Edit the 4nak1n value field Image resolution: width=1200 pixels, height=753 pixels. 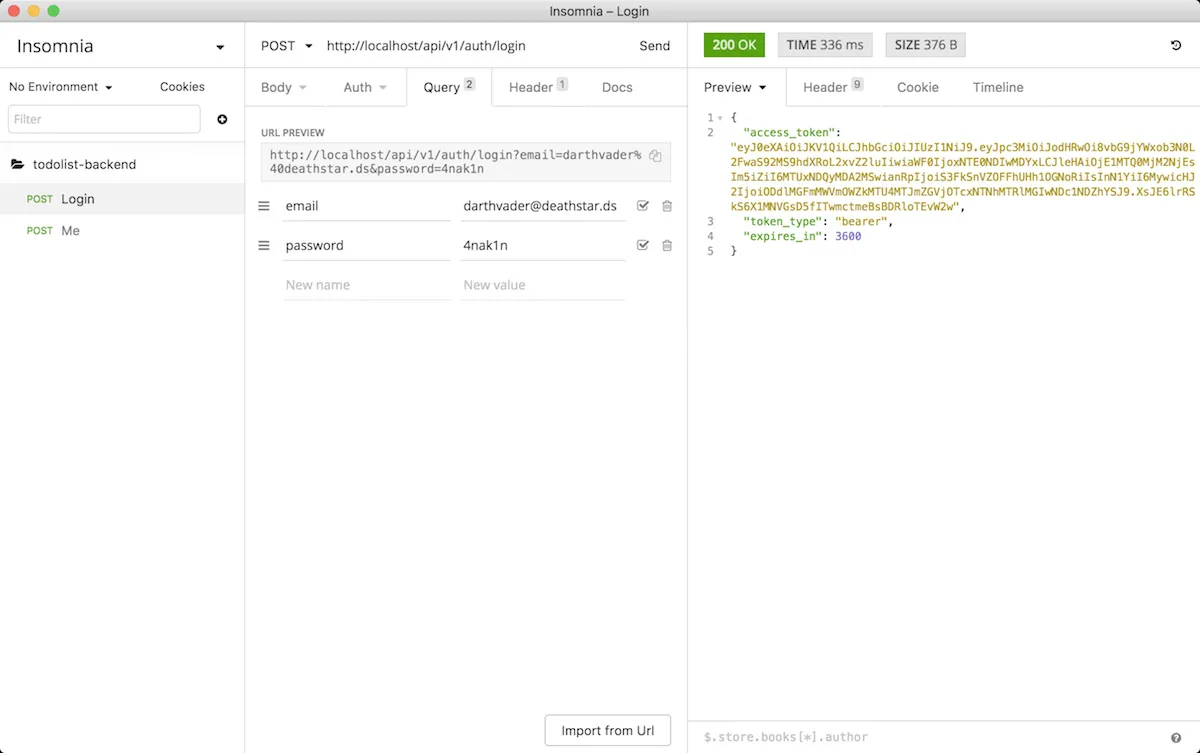pyautogui.click(x=543, y=245)
